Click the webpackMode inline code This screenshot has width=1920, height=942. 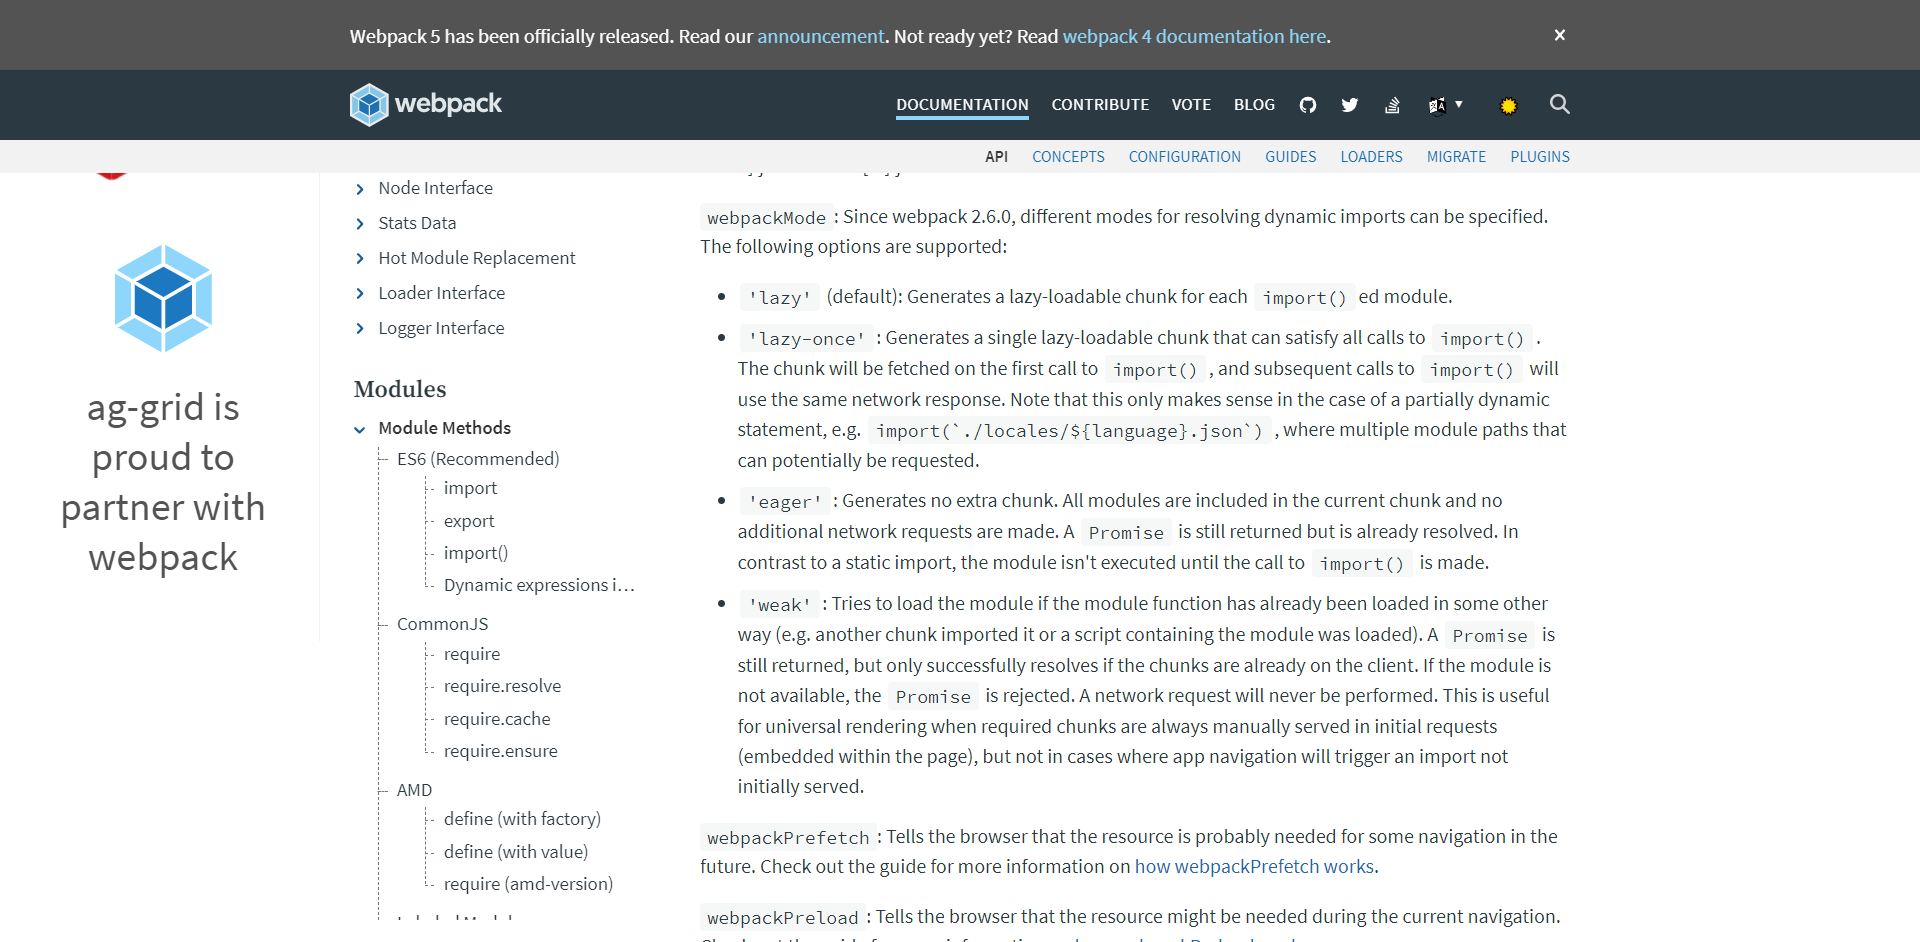click(x=766, y=218)
